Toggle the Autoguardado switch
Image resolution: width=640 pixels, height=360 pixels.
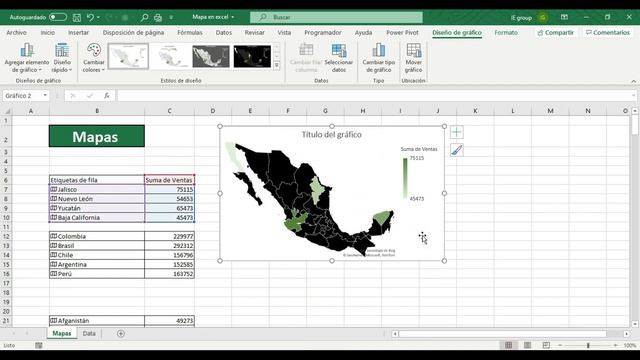coord(58,17)
